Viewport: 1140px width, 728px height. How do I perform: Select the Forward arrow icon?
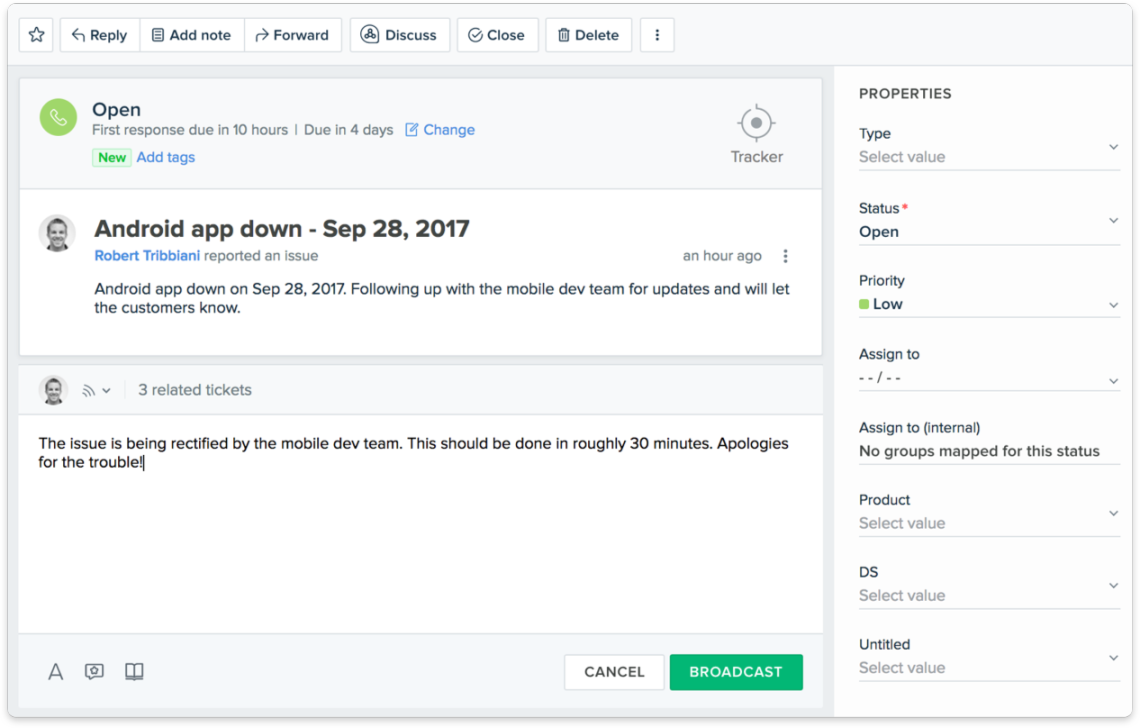[x=260, y=34]
